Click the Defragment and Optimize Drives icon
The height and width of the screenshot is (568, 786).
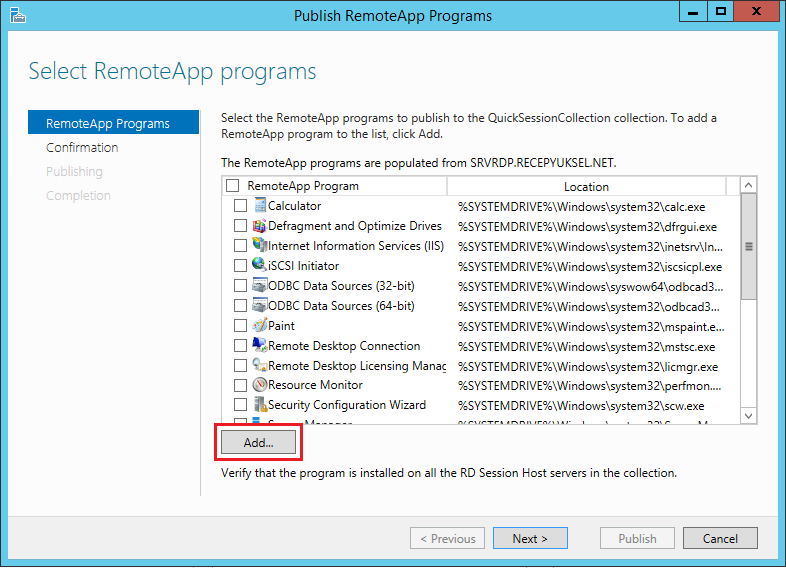(x=260, y=226)
